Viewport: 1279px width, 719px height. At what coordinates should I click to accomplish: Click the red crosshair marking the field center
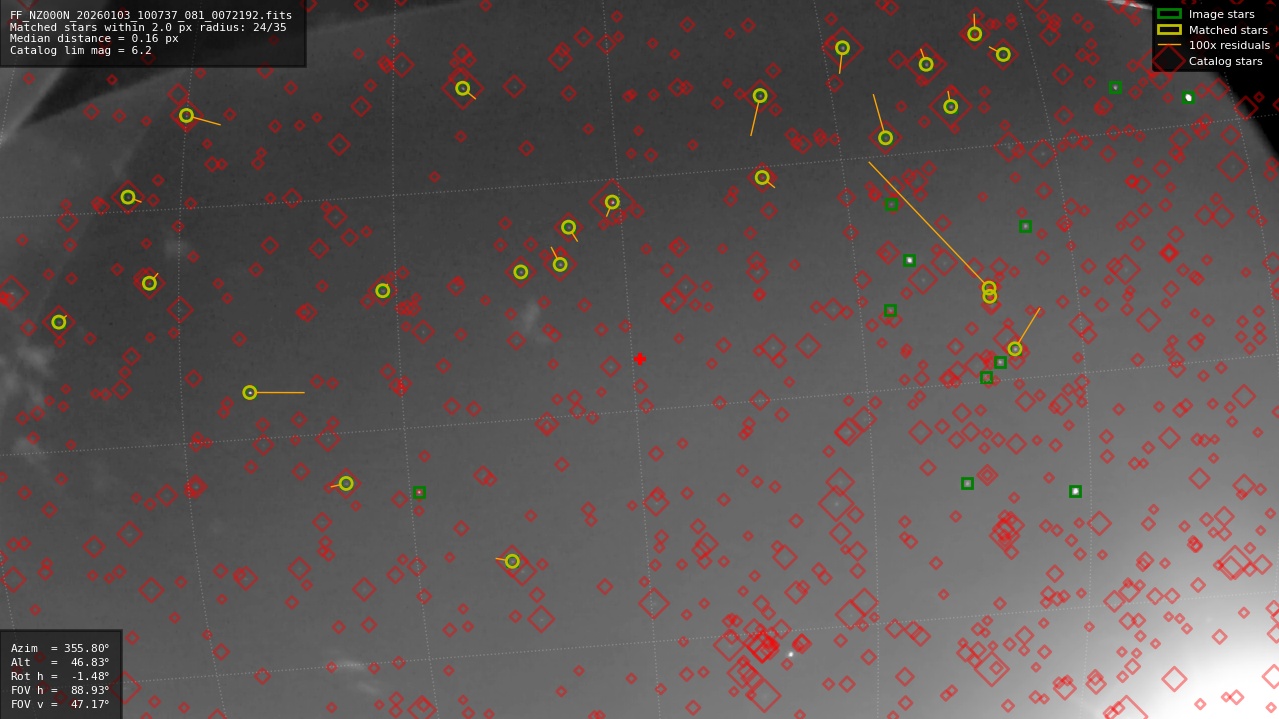click(x=639, y=357)
